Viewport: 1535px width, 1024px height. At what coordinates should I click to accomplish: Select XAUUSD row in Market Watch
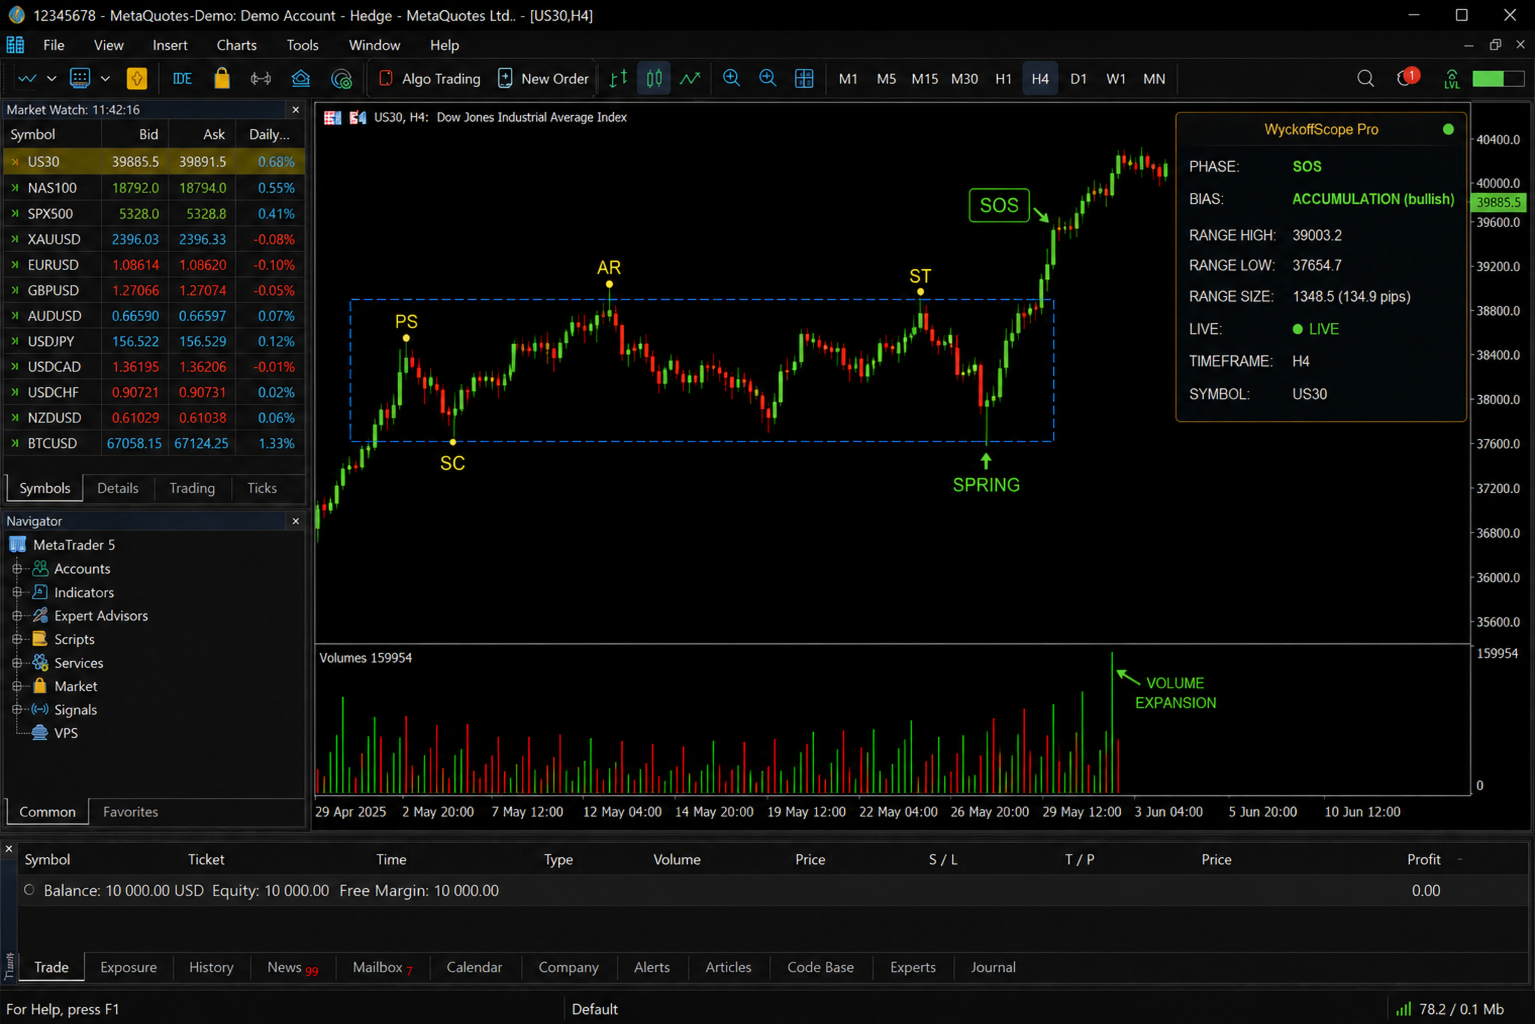154,239
